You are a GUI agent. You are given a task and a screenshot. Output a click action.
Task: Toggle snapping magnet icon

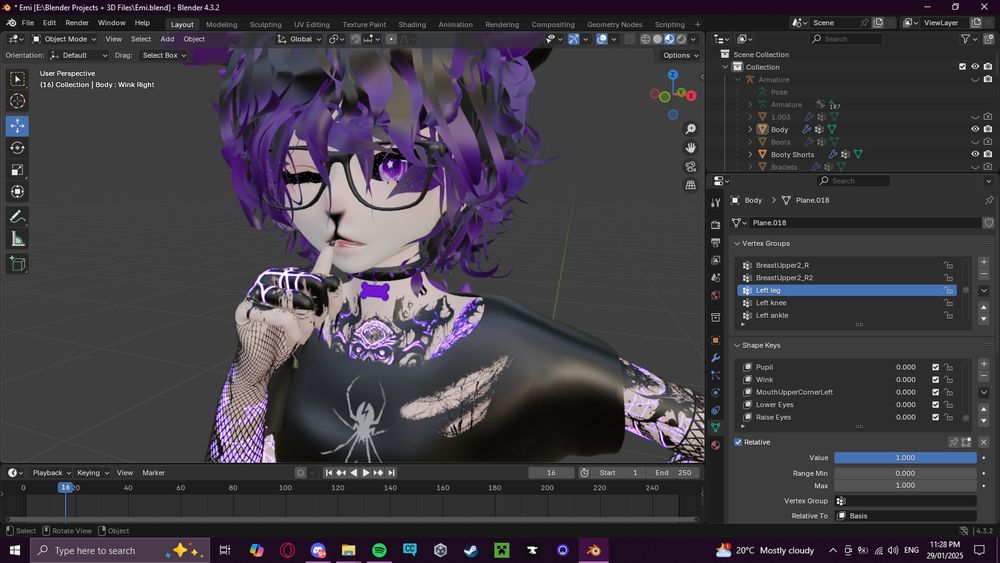click(x=356, y=39)
